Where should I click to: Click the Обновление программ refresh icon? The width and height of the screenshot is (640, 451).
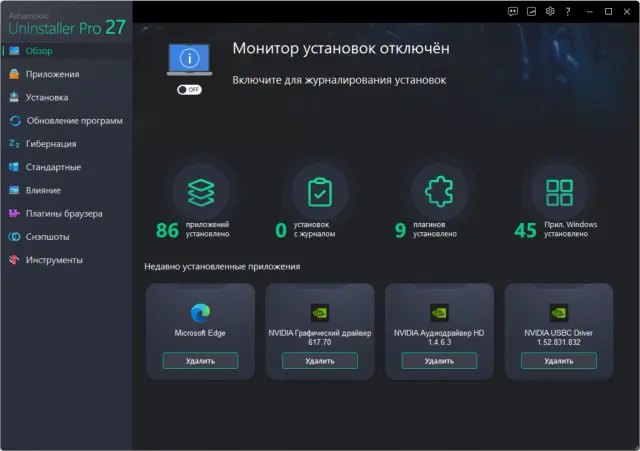tap(15, 120)
